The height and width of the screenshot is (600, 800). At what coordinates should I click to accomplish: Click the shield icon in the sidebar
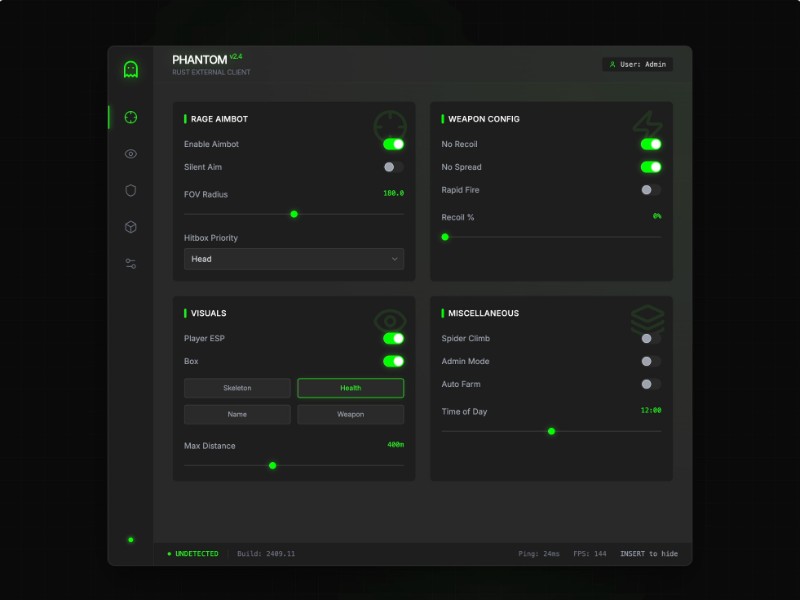click(x=130, y=190)
